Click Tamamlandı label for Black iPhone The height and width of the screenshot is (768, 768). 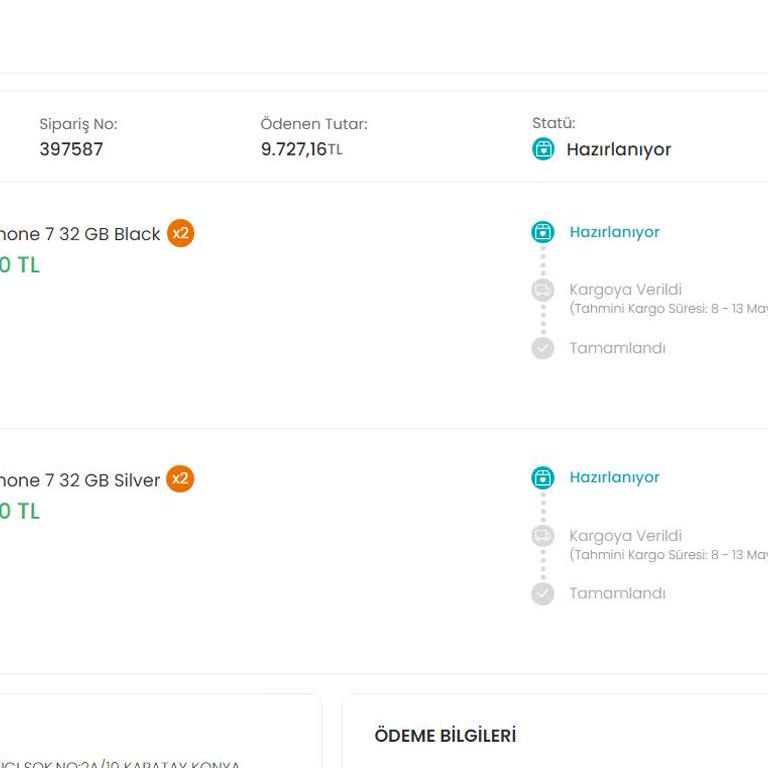pos(617,348)
